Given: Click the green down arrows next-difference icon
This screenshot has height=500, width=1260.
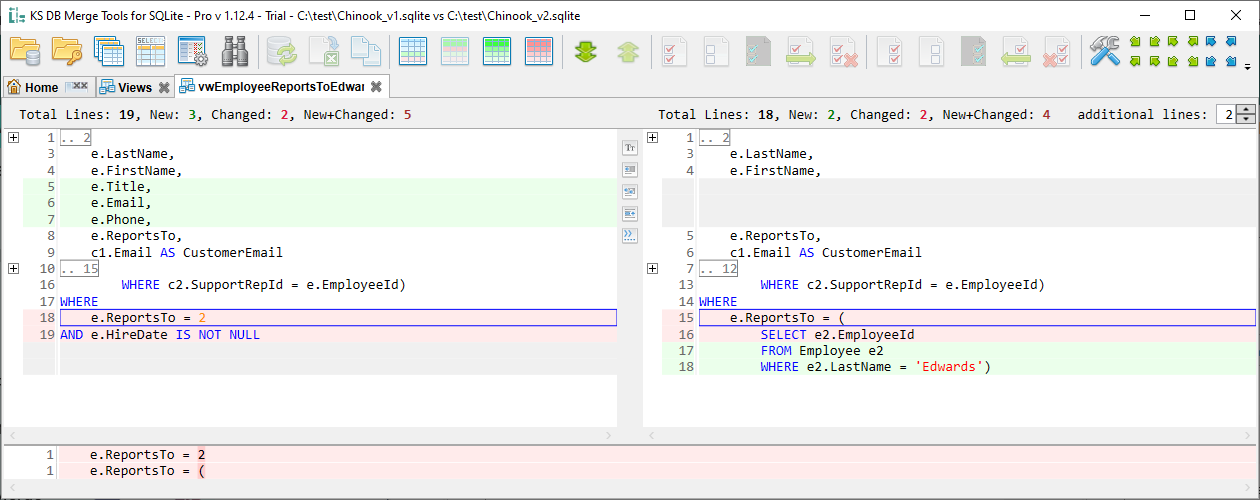Looking at the screenshot, I should tap(586, 51).
